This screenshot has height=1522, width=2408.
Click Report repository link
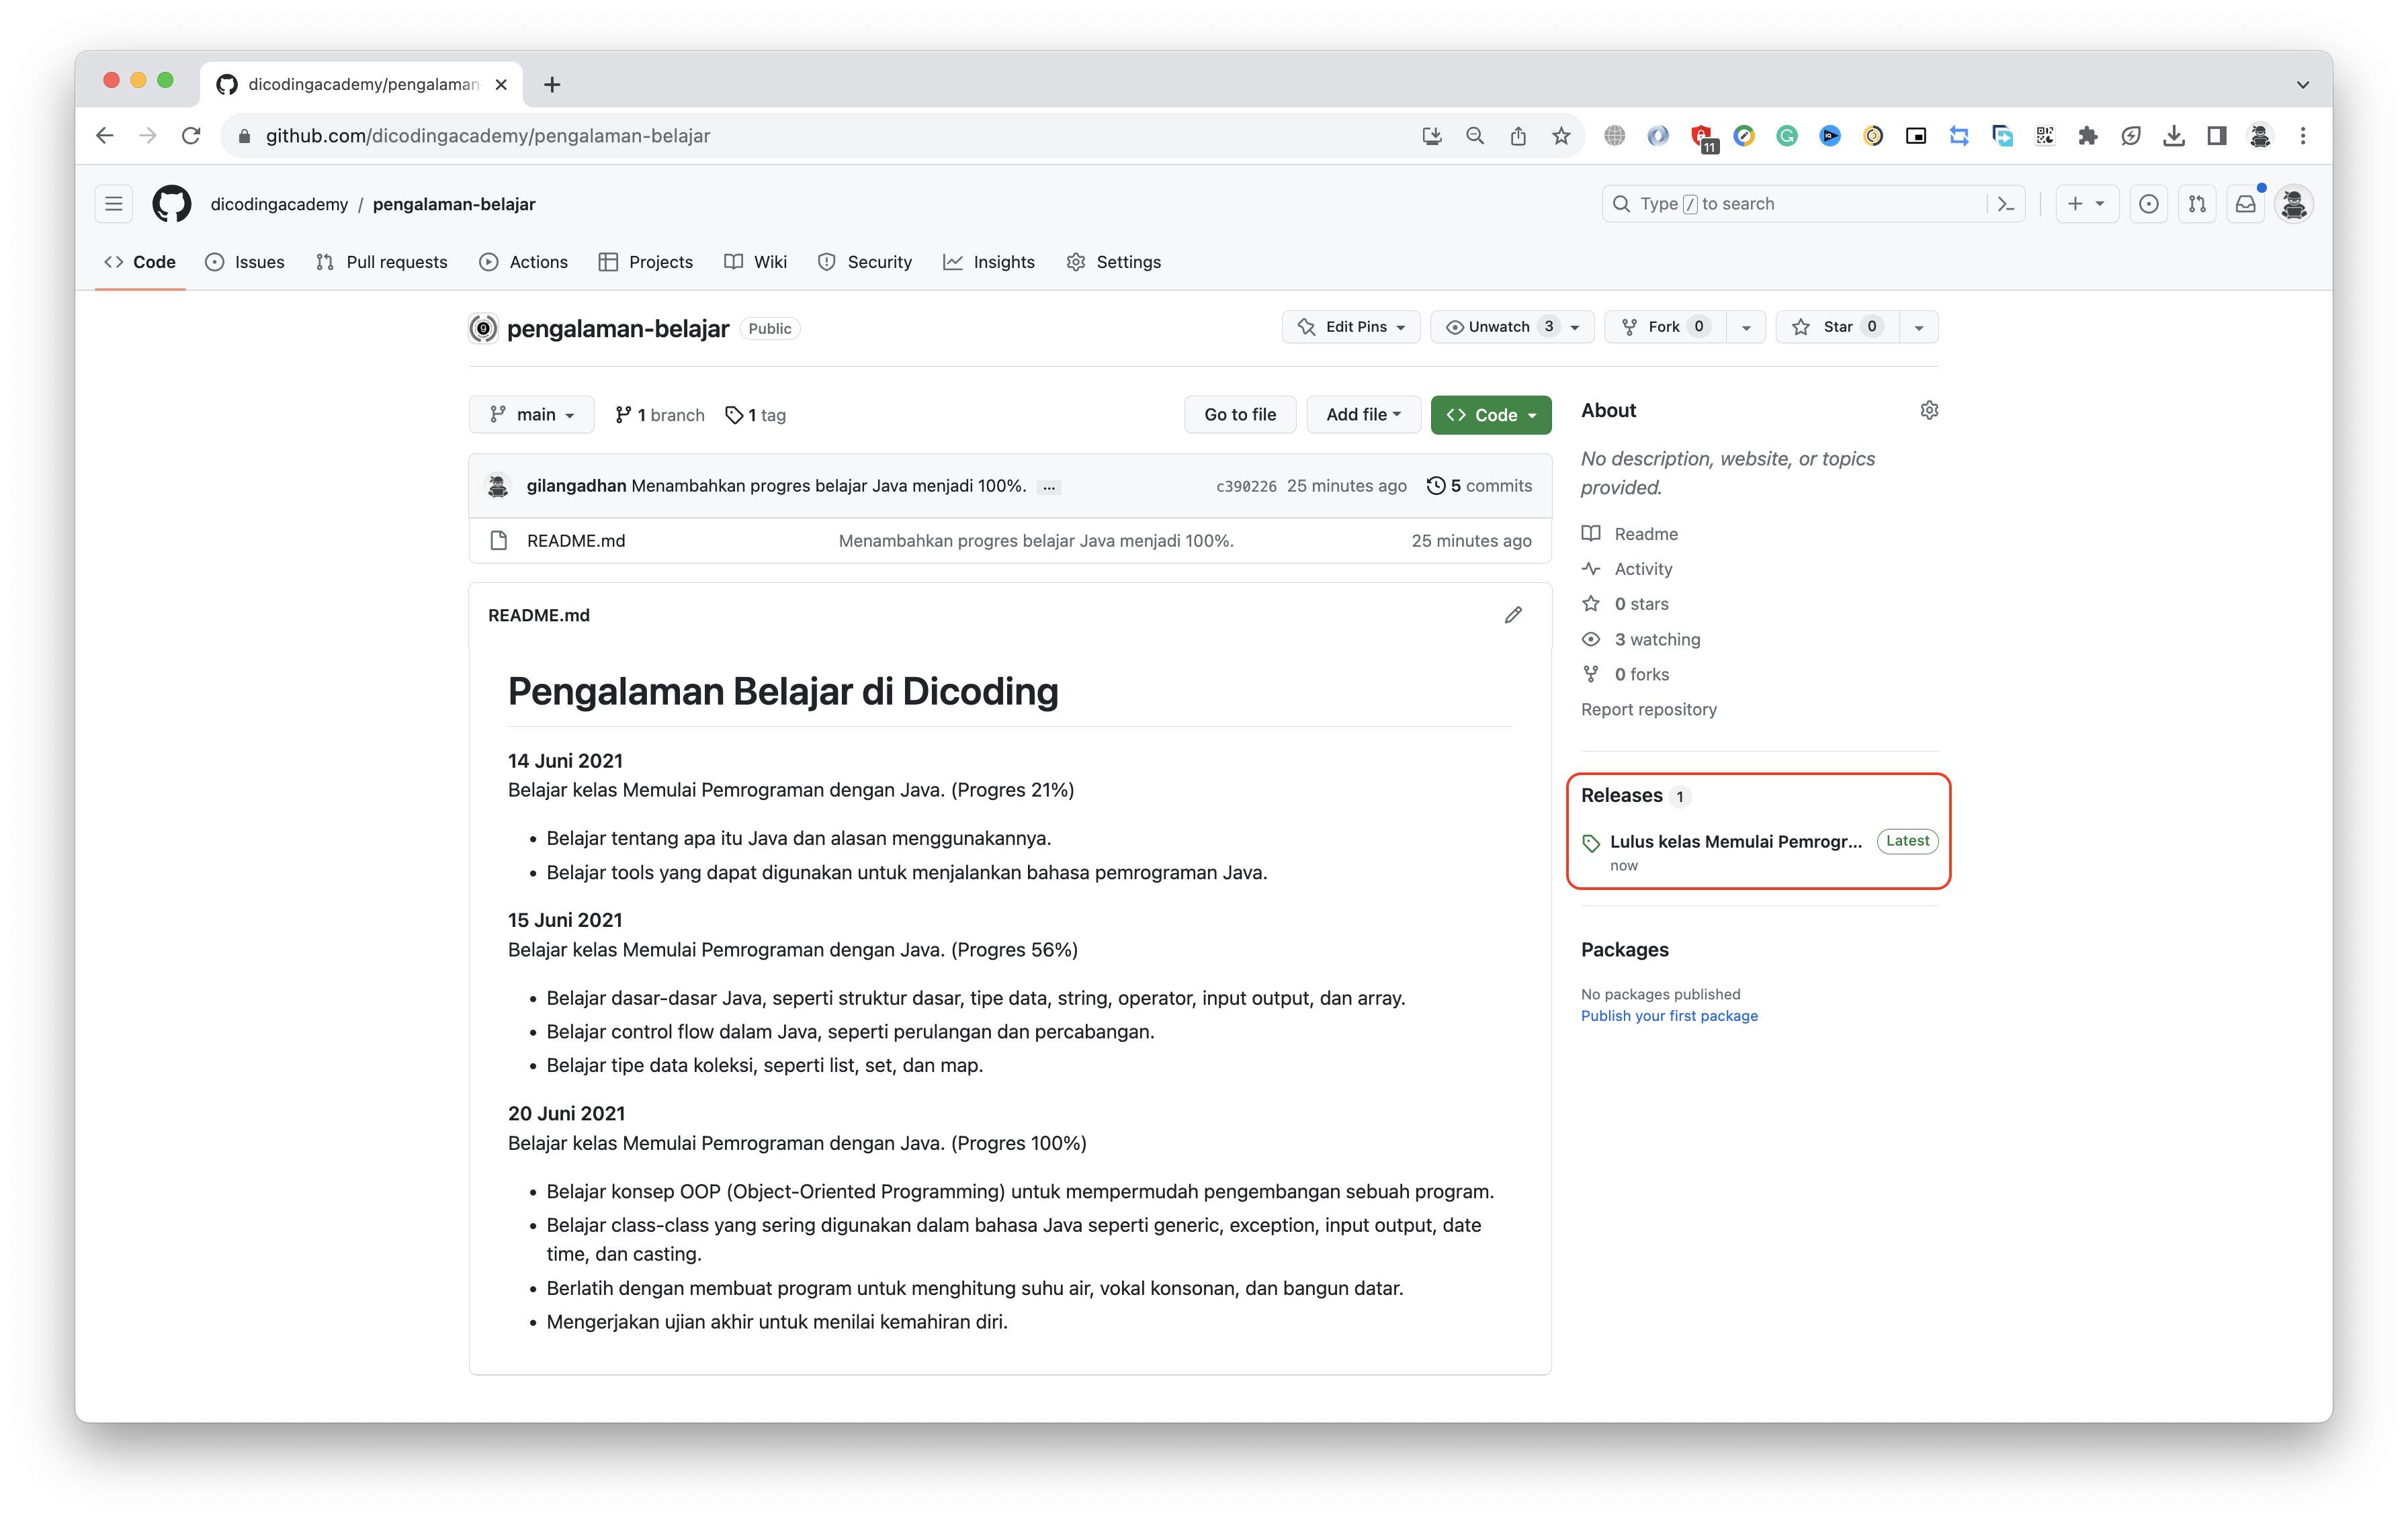(x=1649, y=710)
